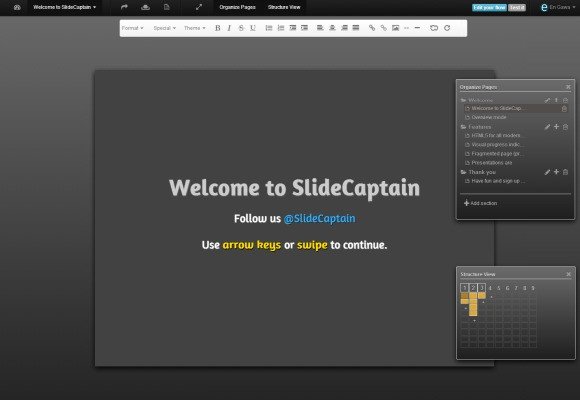Follow the @SlideCaptain link on the slide
The width and height of the screenshot is (580, 400).
(x=320, y=219)
